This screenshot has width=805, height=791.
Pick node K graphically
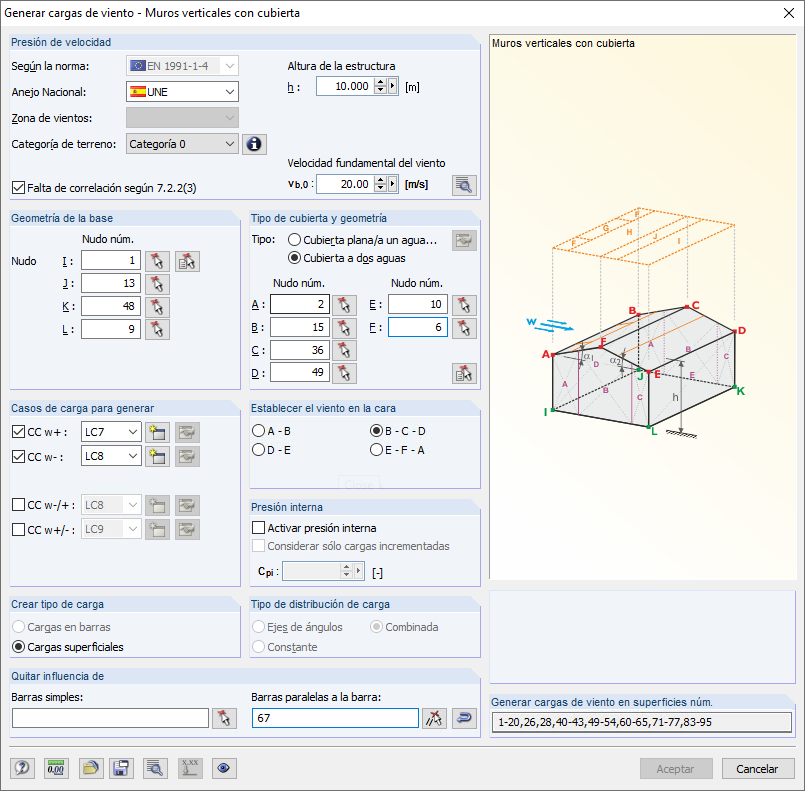click(157, 307)
